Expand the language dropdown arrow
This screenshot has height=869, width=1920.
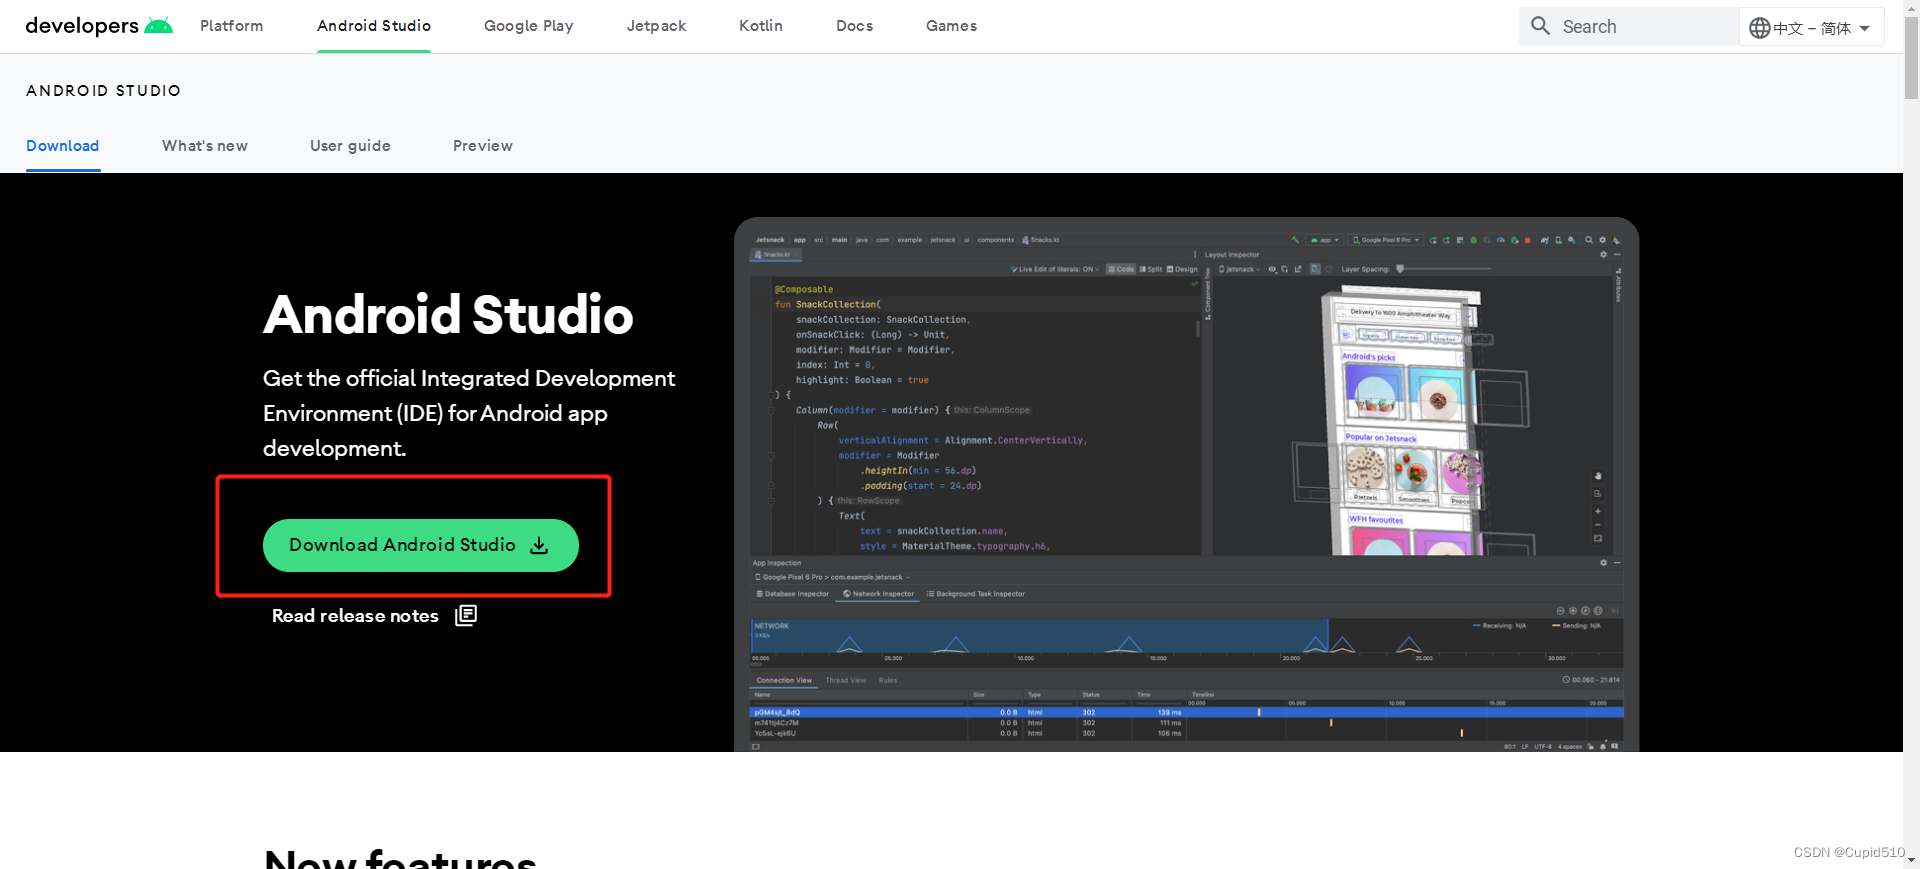pos(1864,29)
